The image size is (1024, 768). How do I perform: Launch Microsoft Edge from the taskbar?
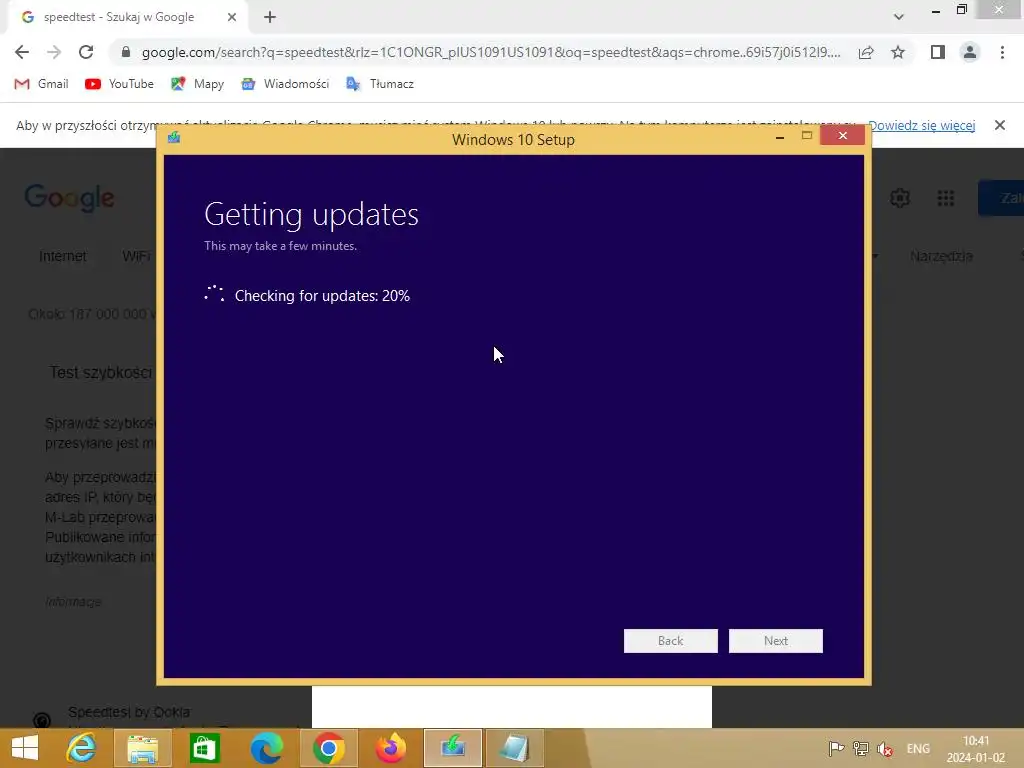pos(266,748)
